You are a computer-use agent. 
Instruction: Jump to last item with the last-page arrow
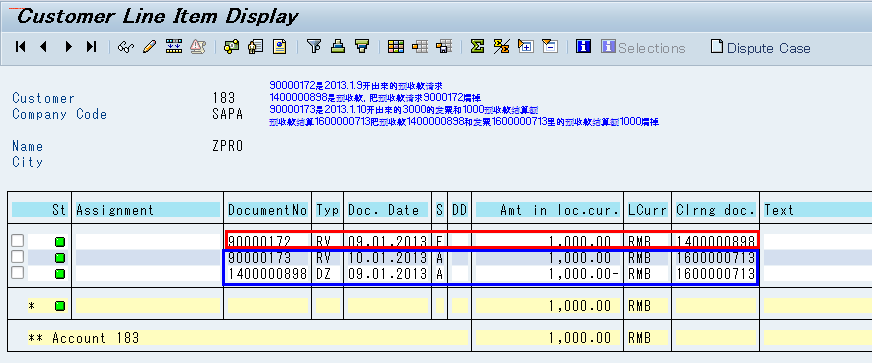[x=92, y=47]
